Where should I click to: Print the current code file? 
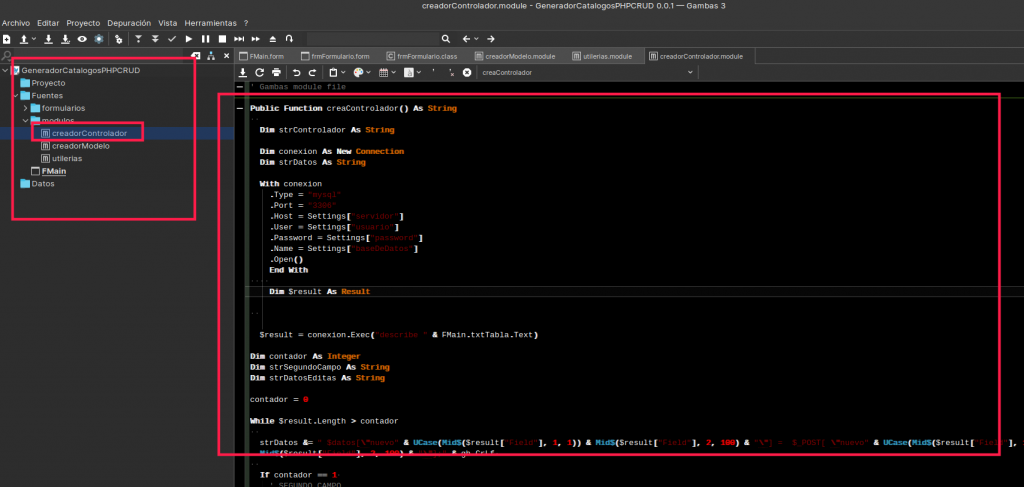tap(275, 73)
